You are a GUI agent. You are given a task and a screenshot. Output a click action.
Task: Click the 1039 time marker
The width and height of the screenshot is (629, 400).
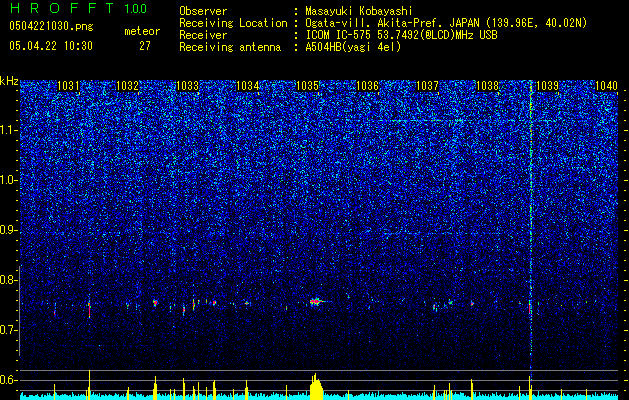[x=548, y=86]
